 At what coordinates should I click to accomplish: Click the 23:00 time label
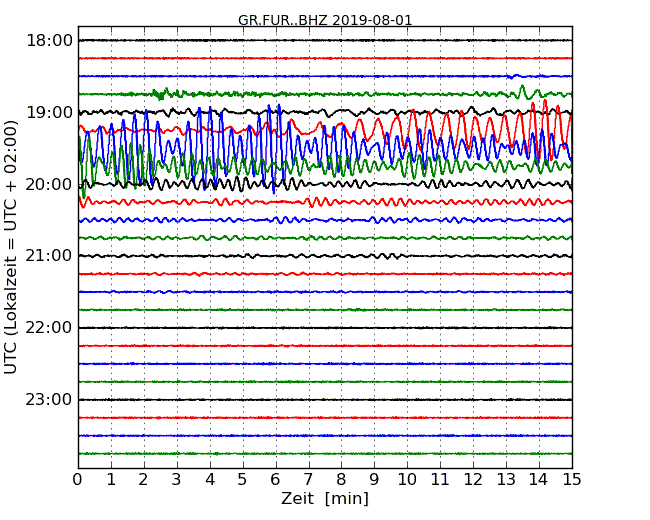49,400
